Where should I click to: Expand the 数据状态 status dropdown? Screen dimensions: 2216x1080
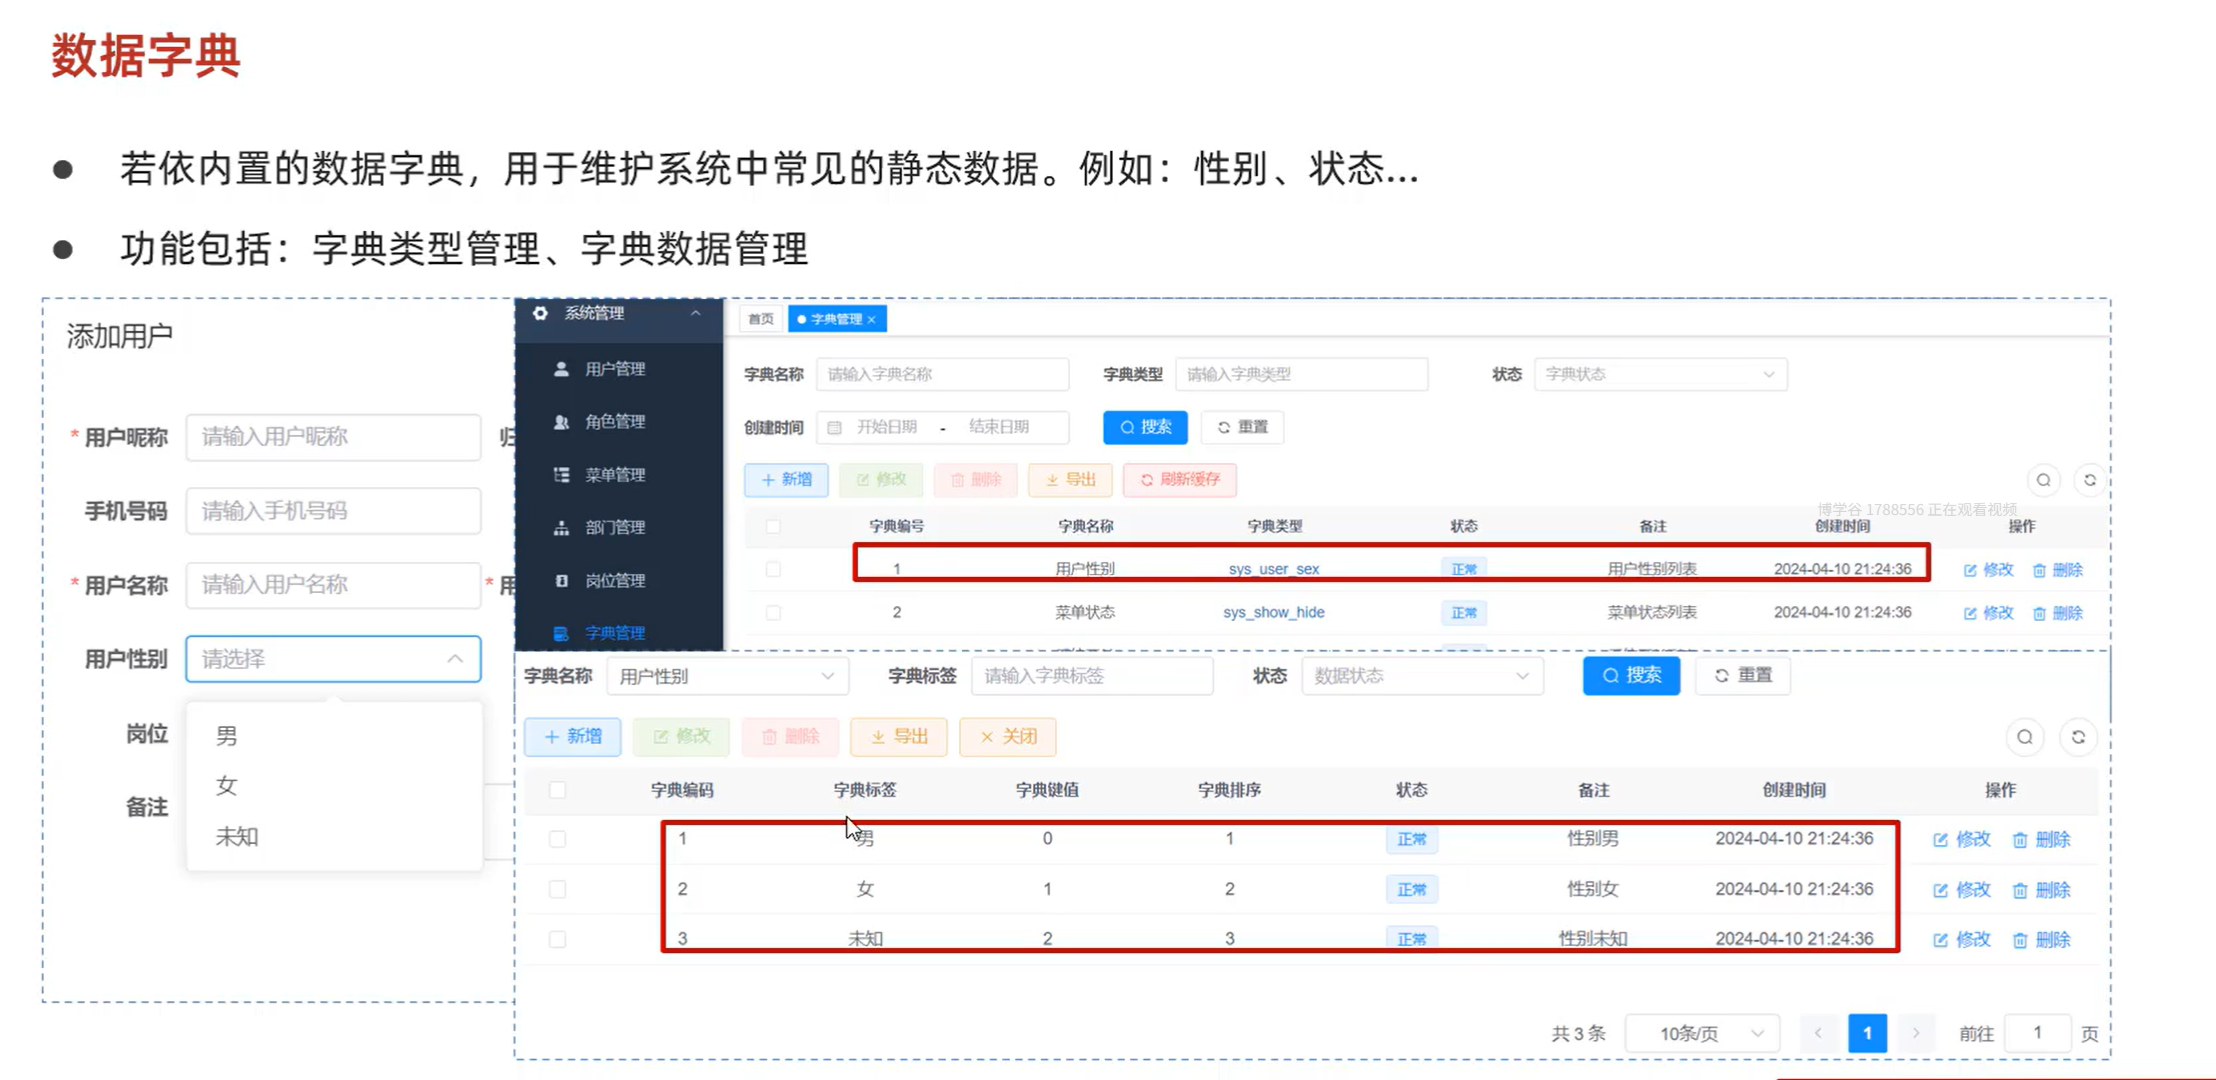point(1421,676)
